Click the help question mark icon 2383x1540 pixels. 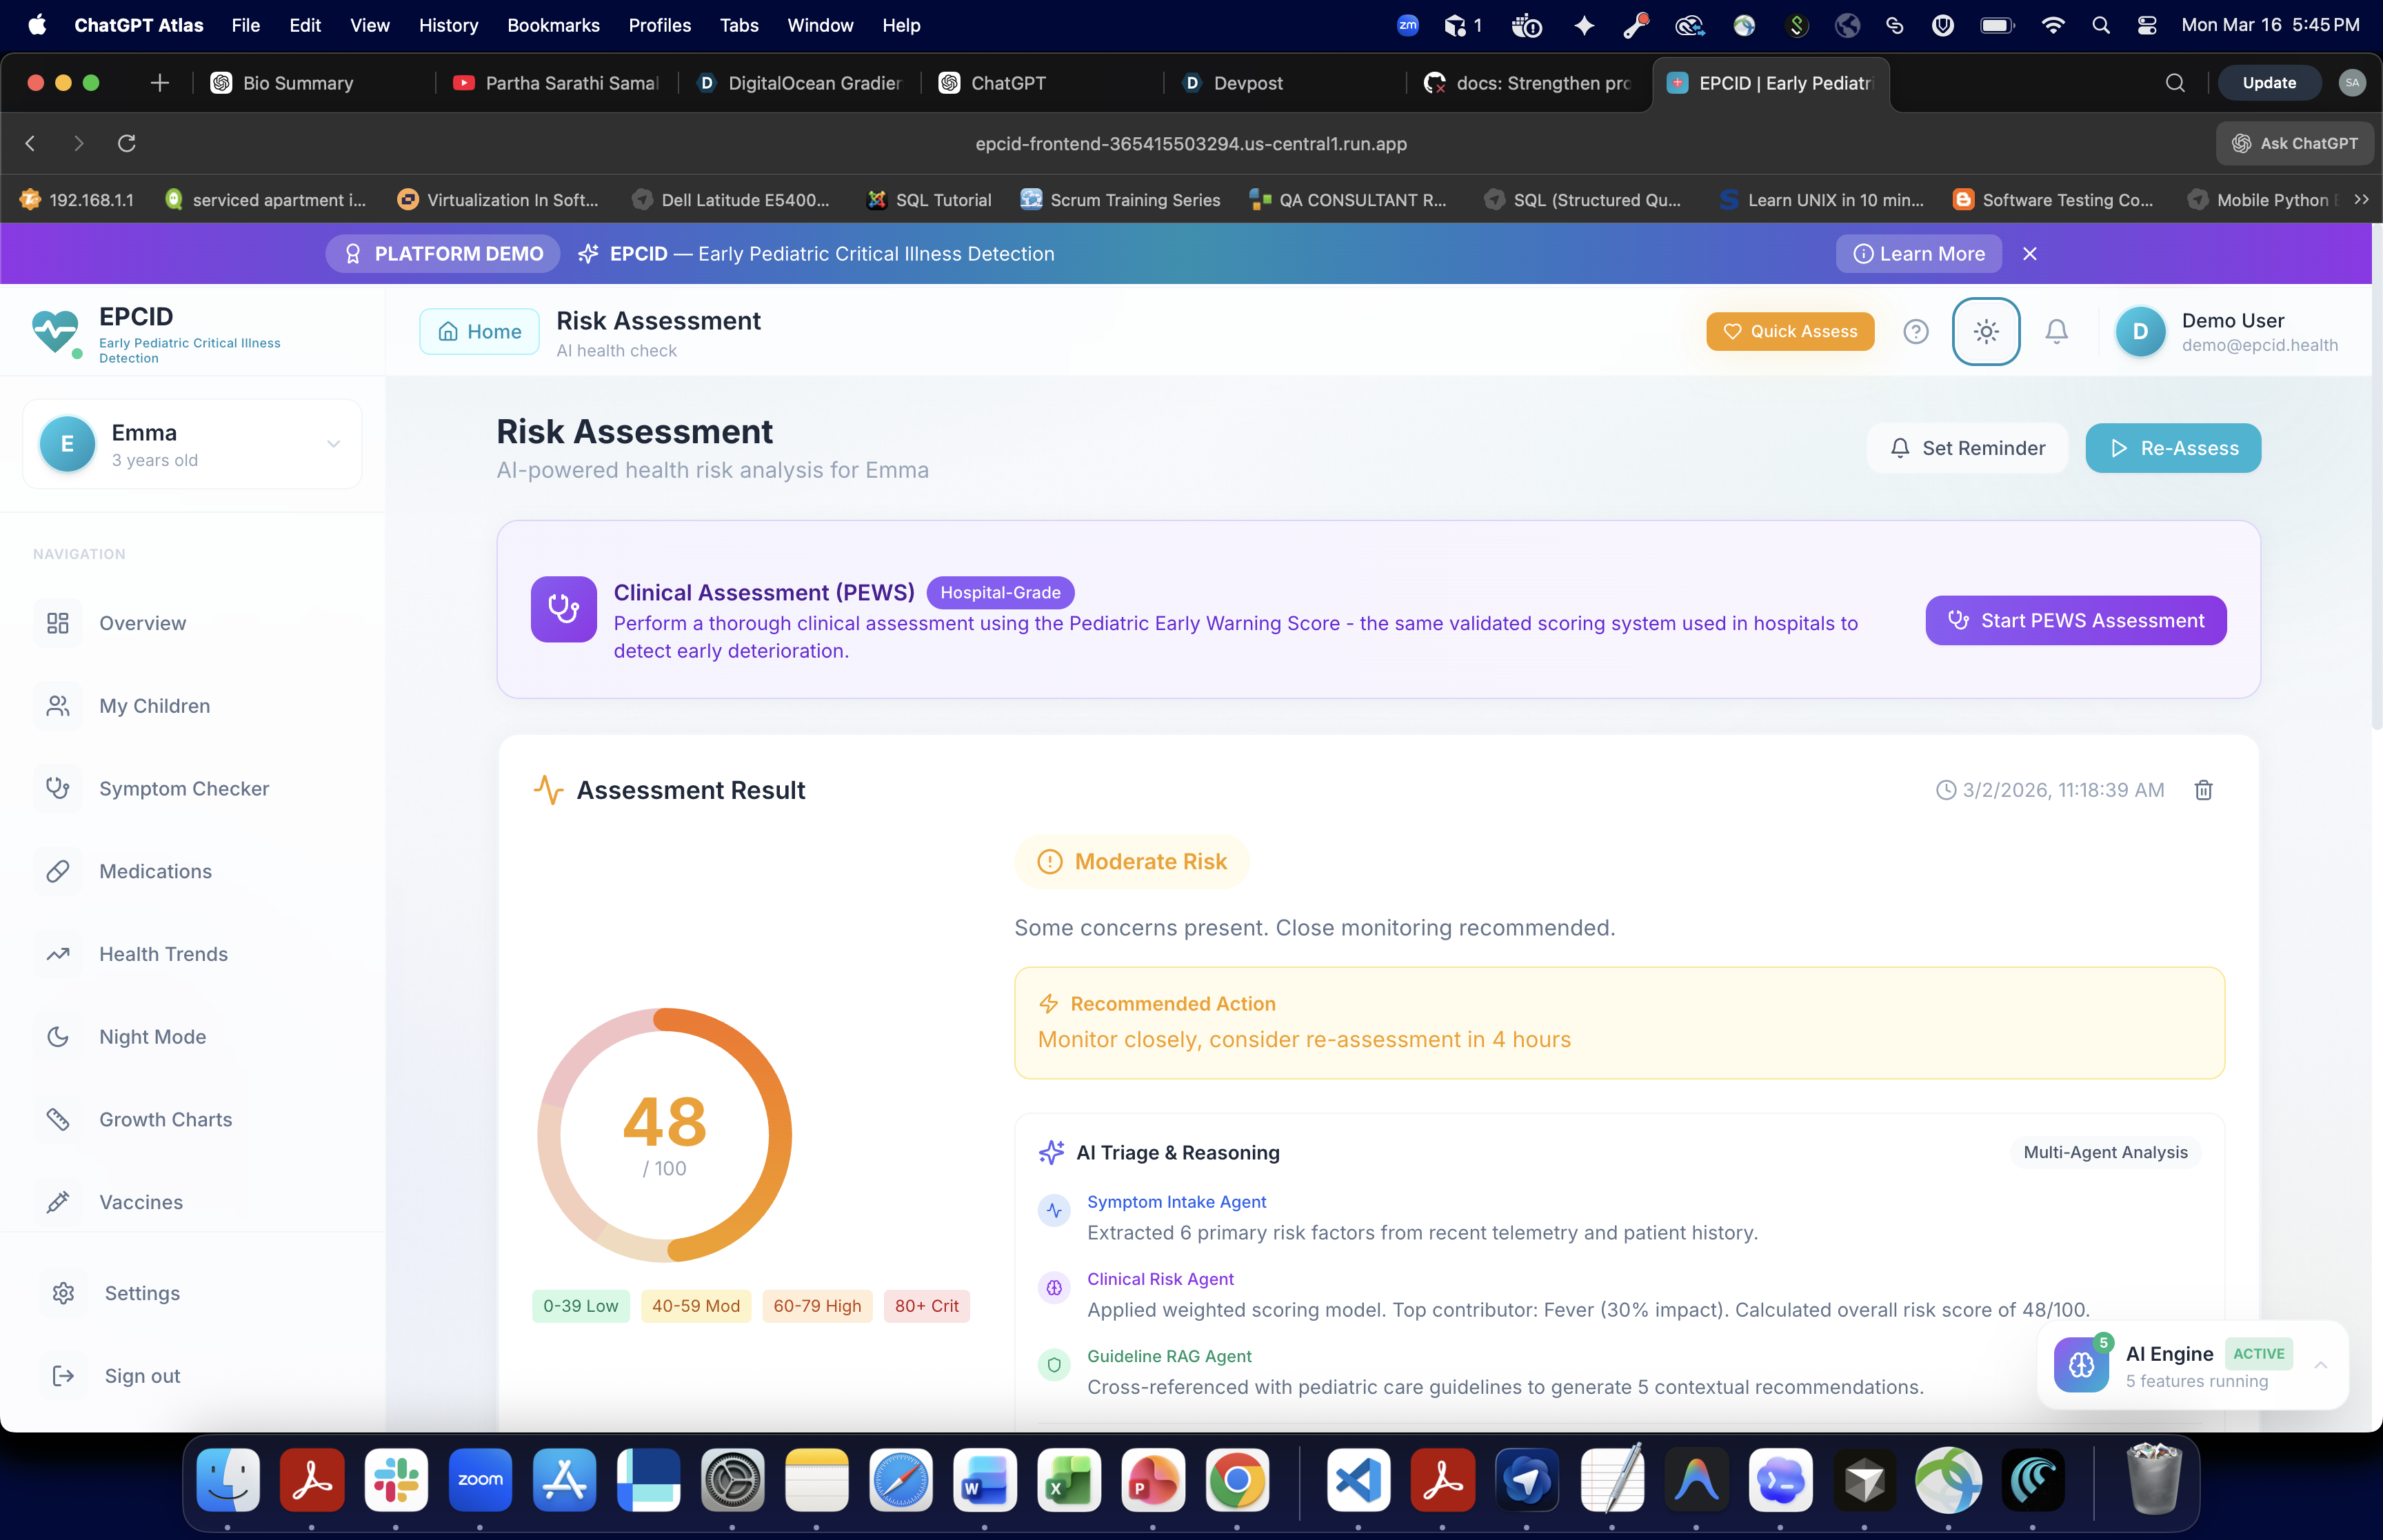[1915, 331]
